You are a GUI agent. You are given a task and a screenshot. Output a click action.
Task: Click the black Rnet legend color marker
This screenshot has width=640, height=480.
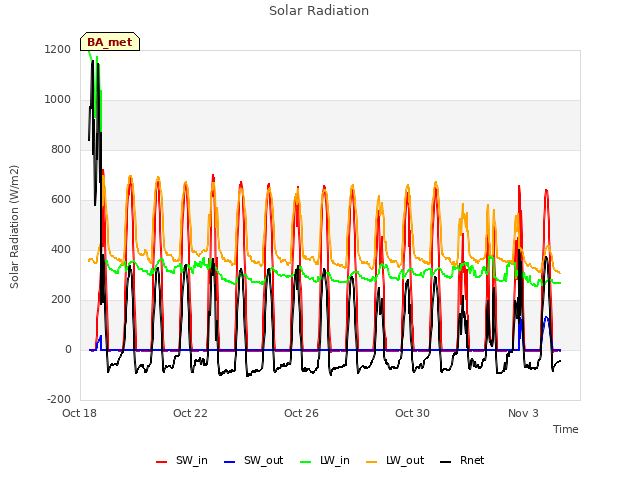point(446,462)
